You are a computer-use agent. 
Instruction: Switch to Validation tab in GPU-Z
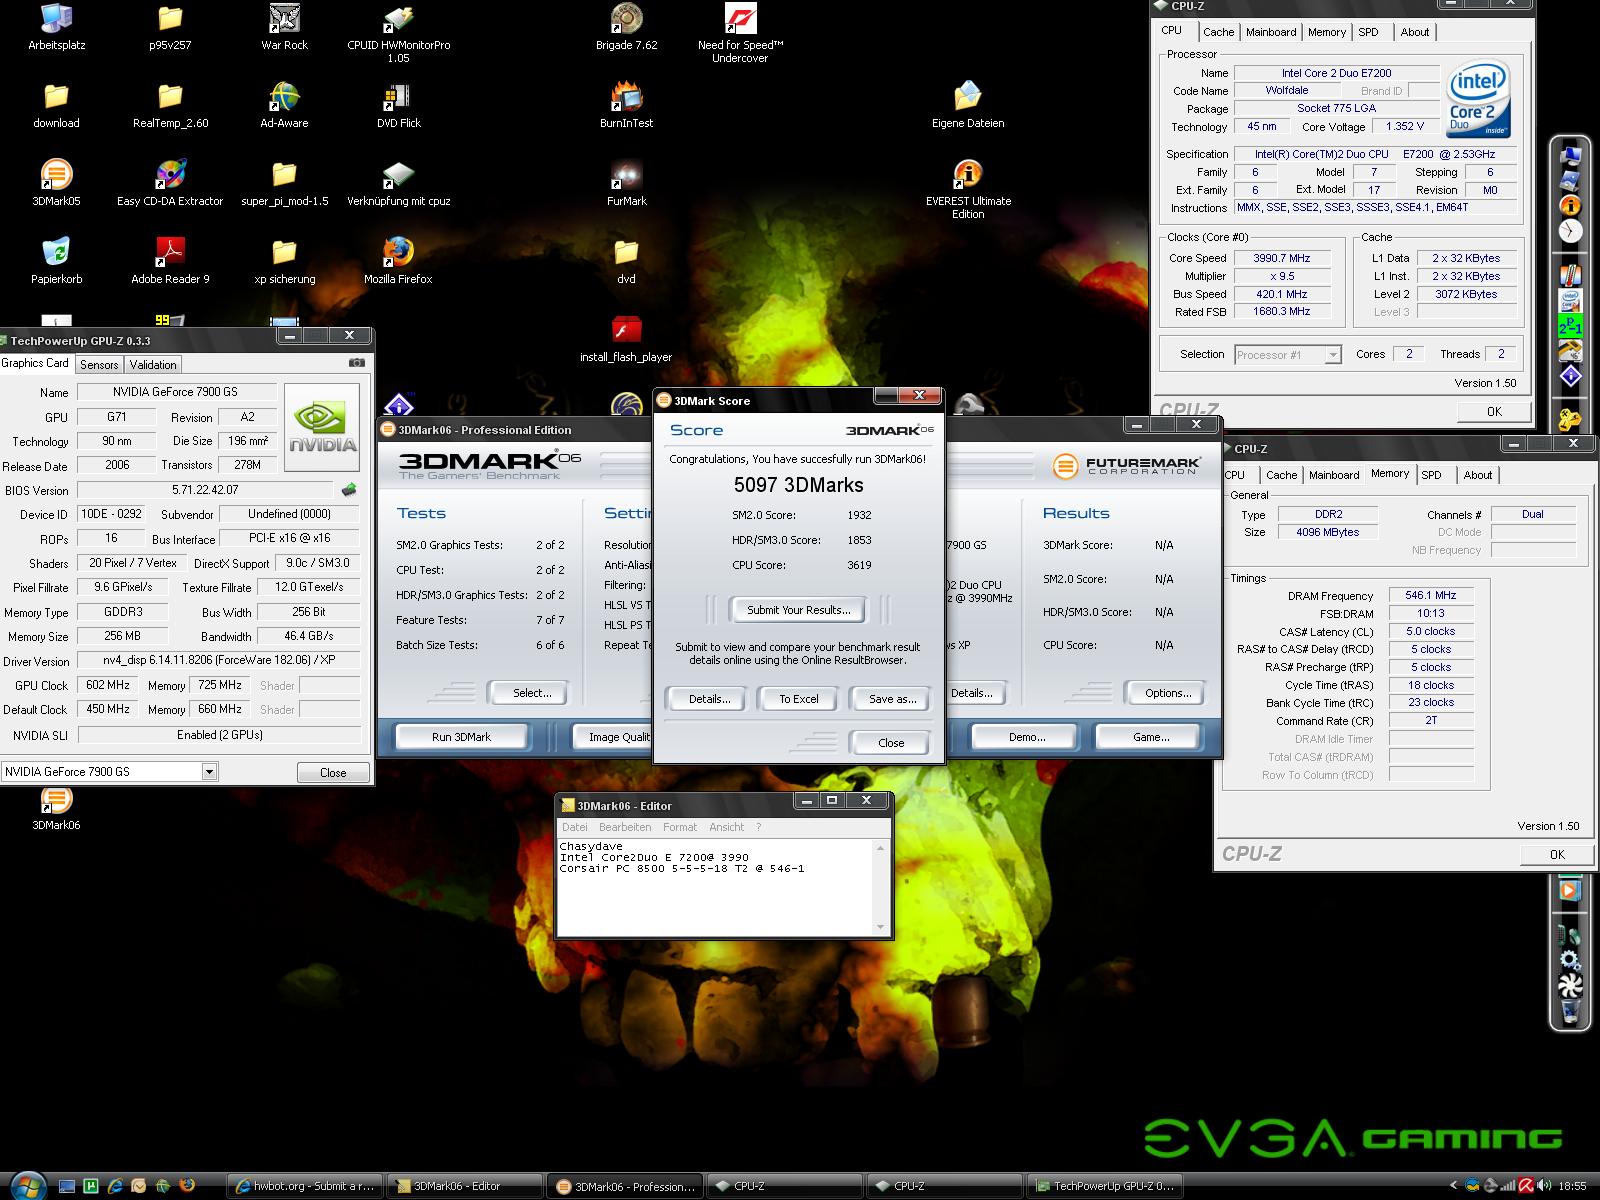pos(153,365)
